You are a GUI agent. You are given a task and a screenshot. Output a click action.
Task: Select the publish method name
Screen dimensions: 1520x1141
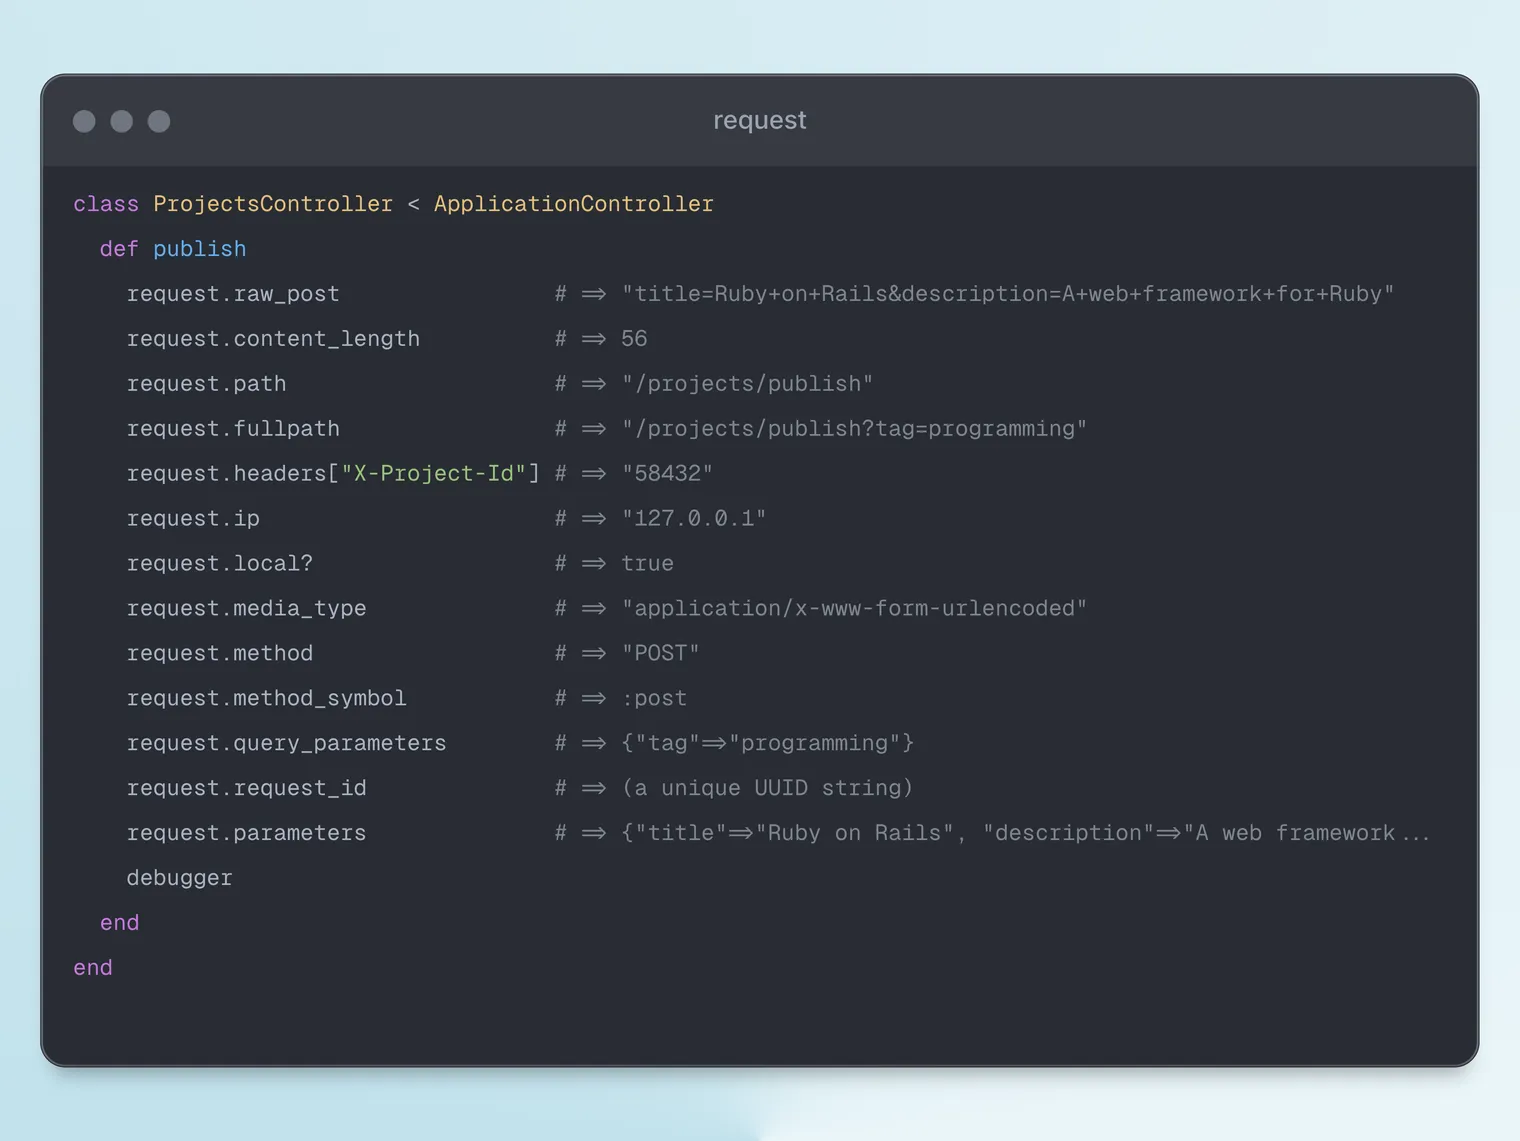[x=199, y=248]
